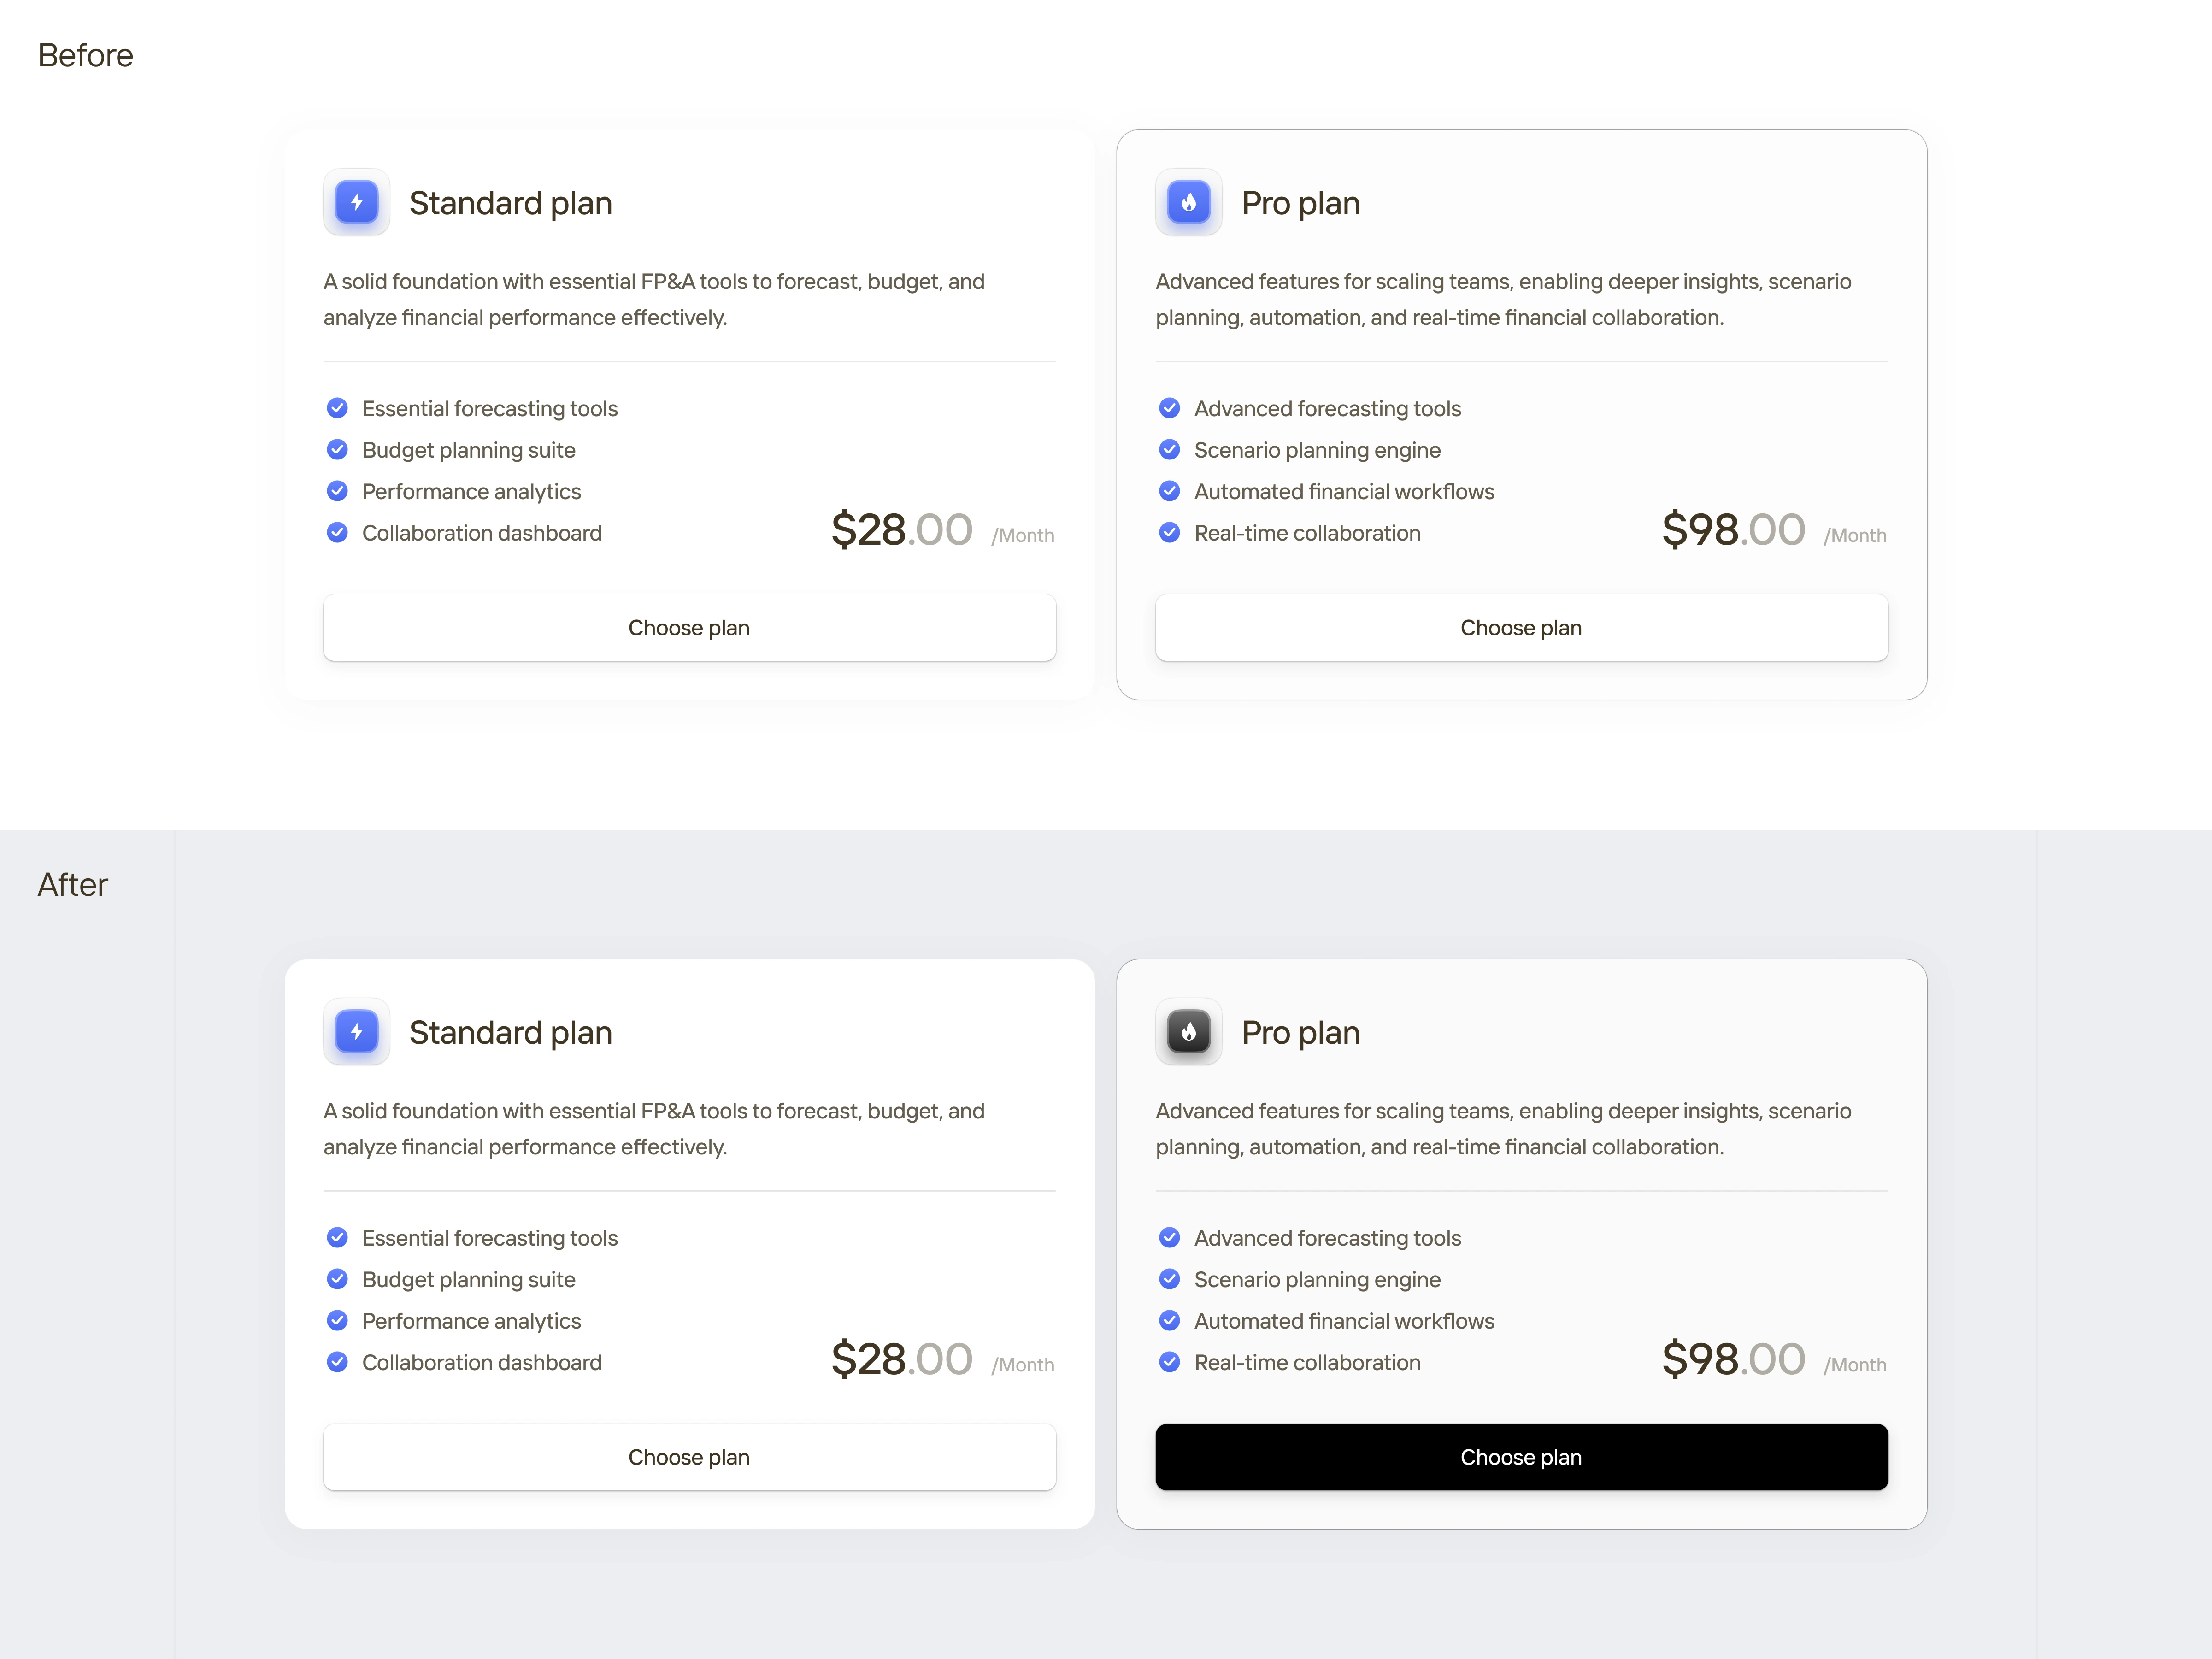The width and height of the screenshot is (2212, 1659).
Task: Click the dark flame icon on the After Pro plan
Action: click(1188, 1031)
